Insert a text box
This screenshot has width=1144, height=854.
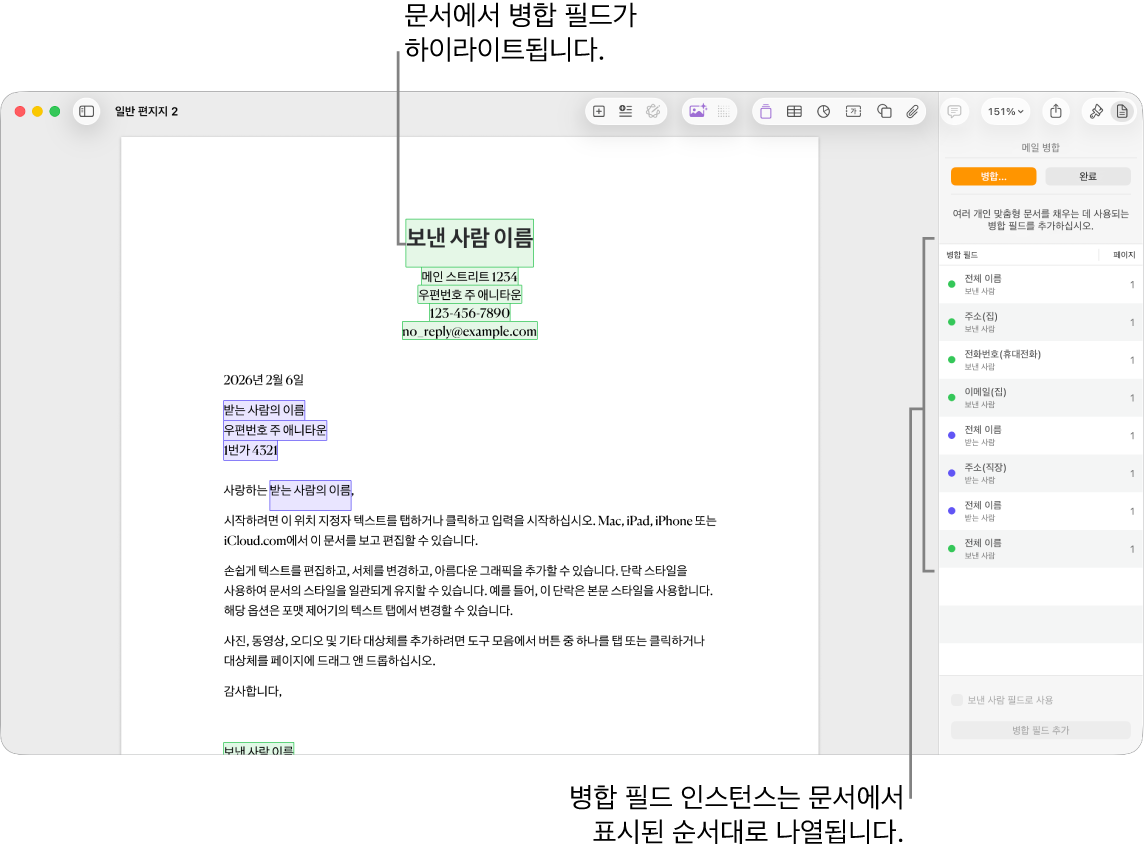pos(853,112)
